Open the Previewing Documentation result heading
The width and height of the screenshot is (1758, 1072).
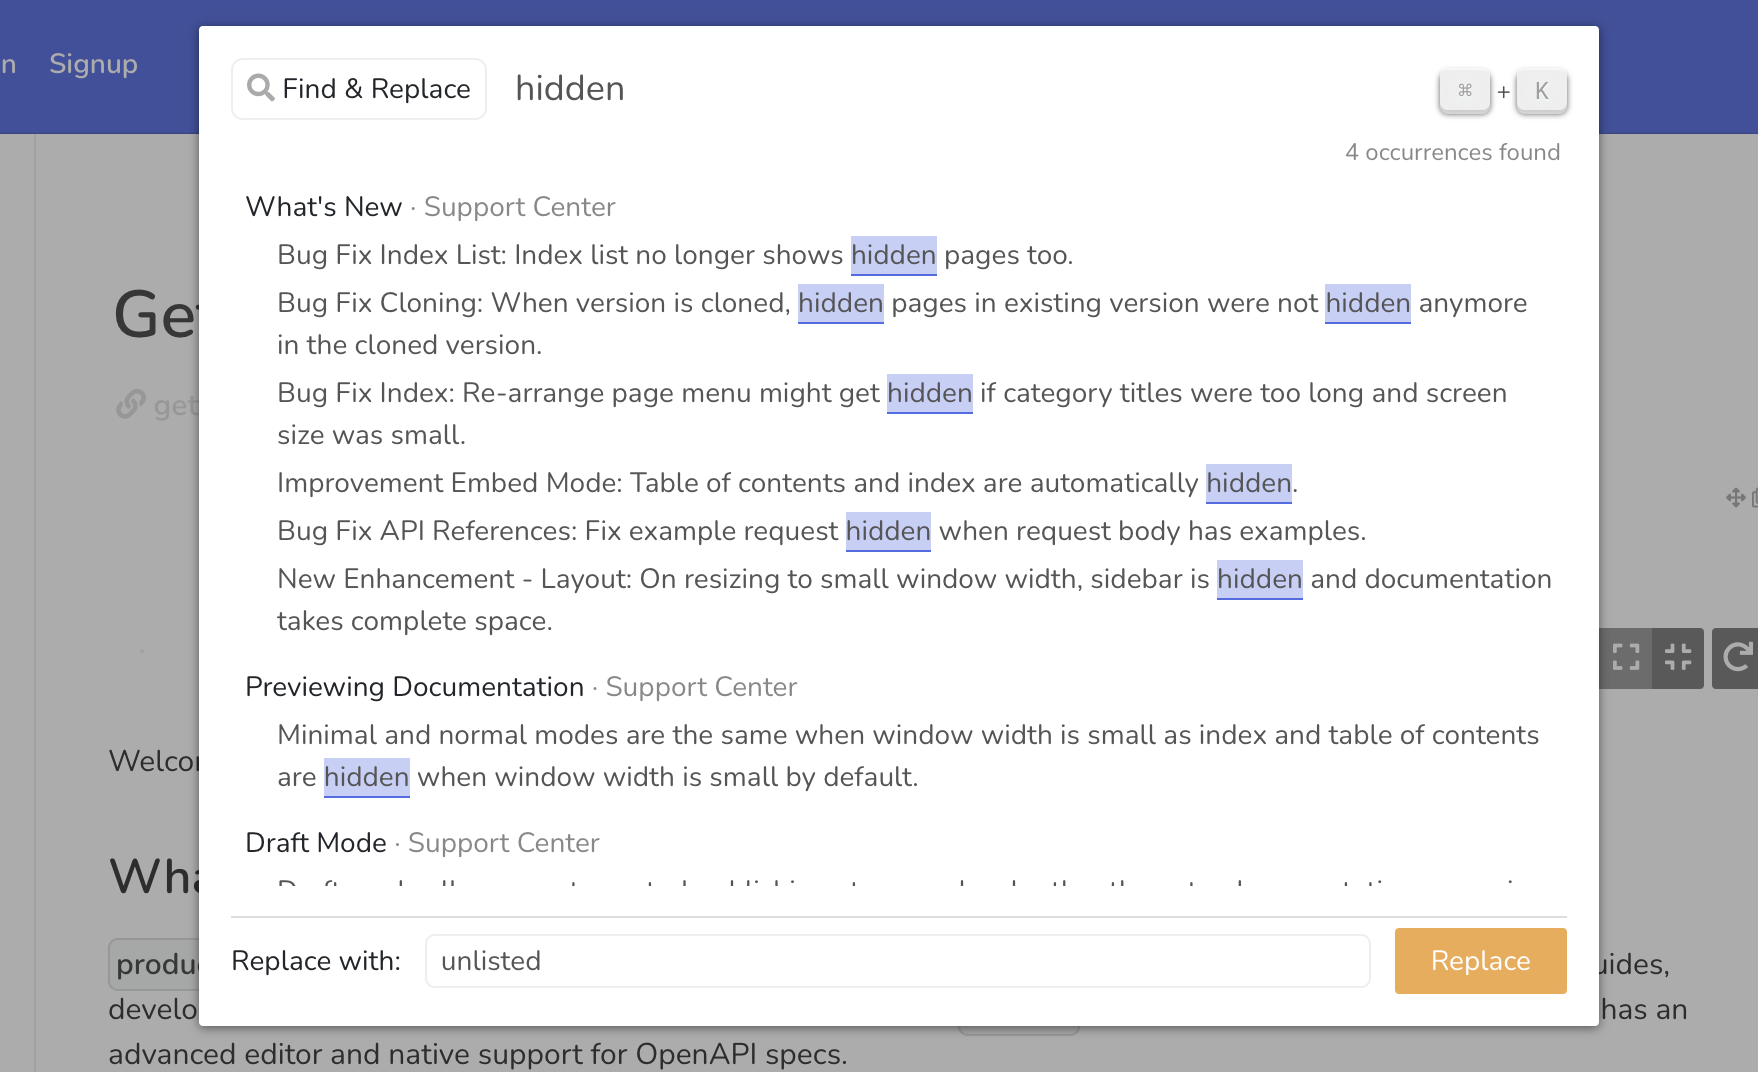click(414, 687)
